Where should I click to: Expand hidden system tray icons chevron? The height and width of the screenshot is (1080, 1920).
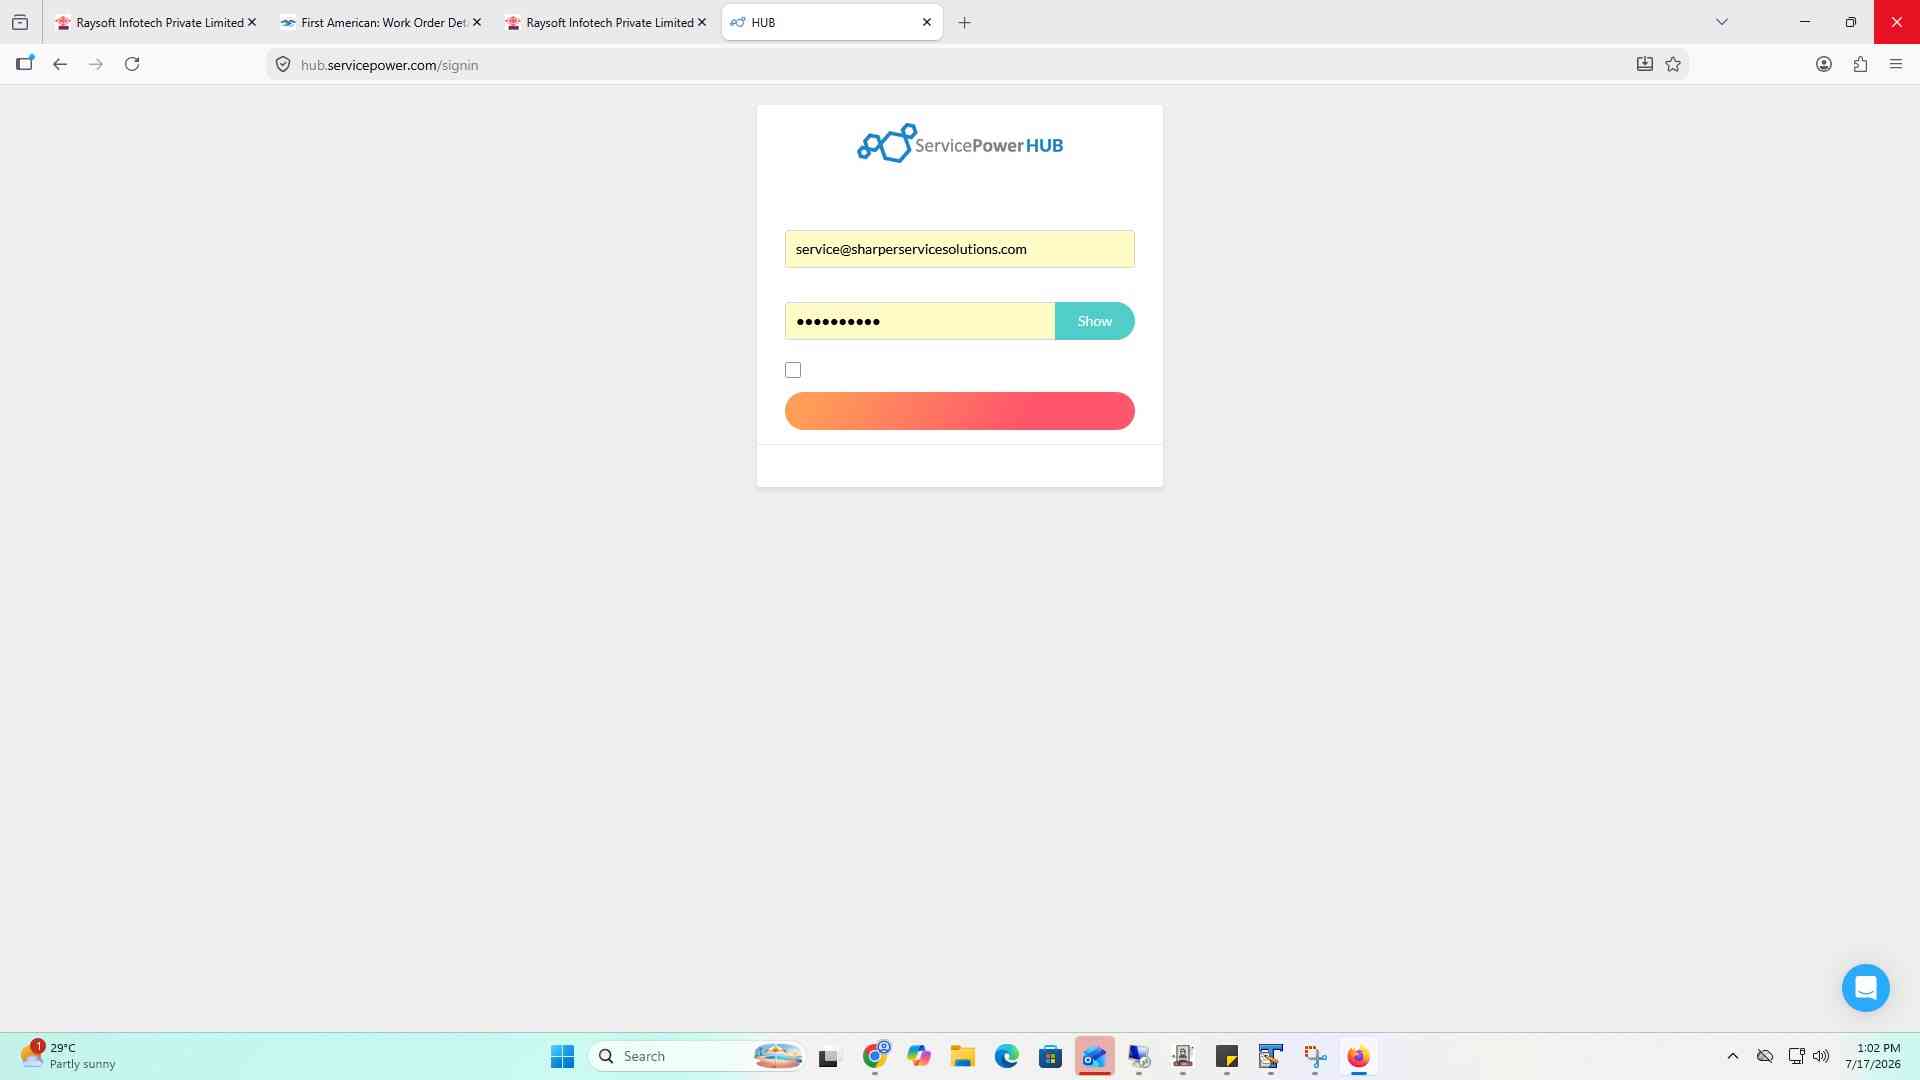coord(1733,1056)
